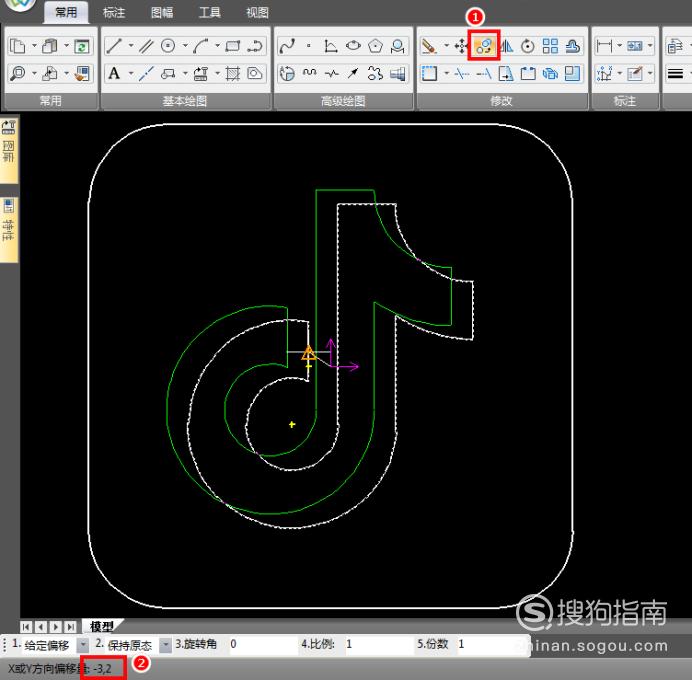Screen dimensions: 692x680
Task: Open the 特性 side panel
Action: pos(9,229)
